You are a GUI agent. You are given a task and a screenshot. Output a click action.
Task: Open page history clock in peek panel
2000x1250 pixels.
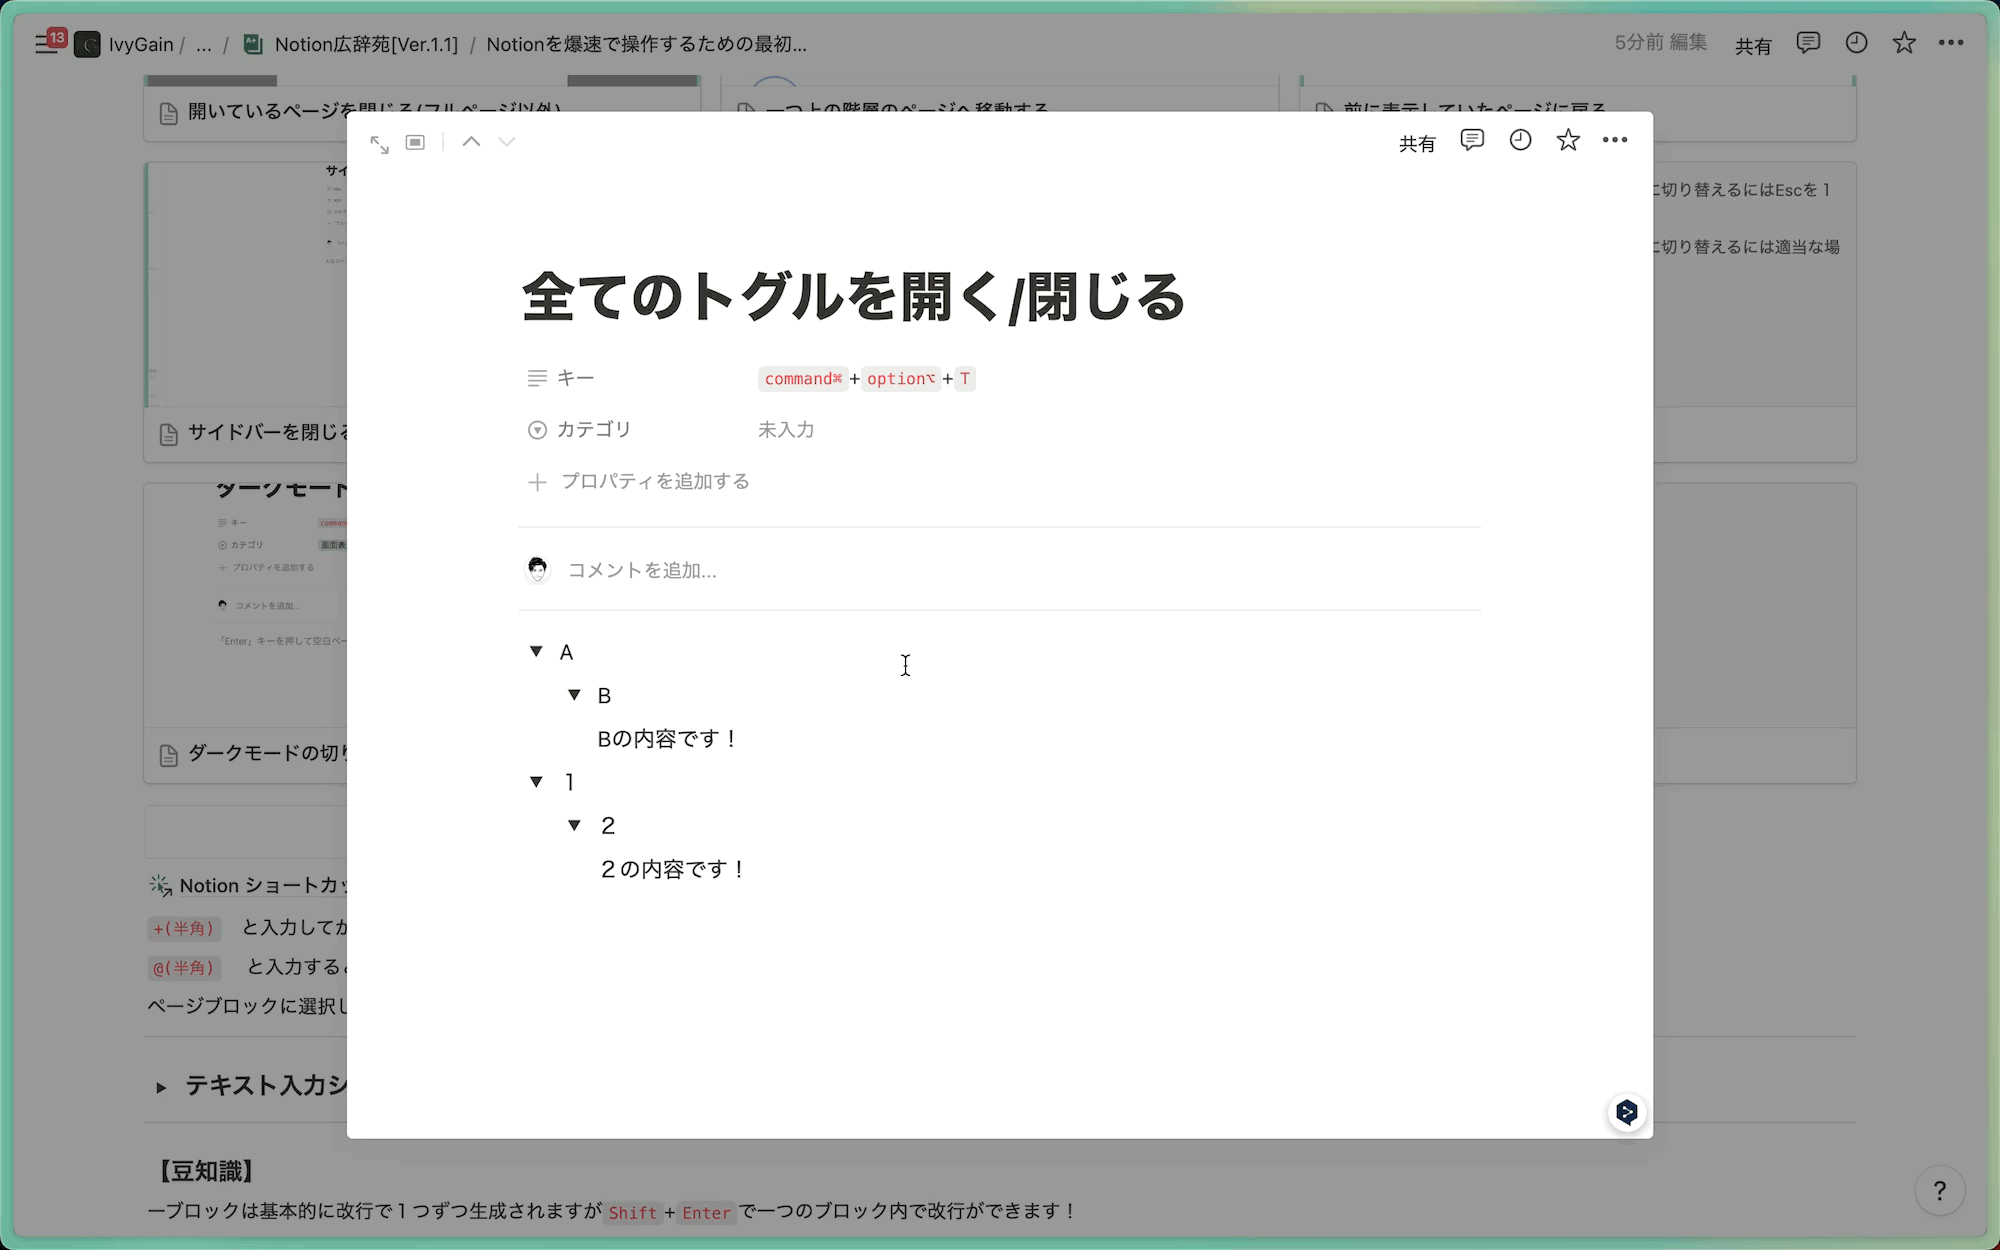pos(1520,141)
